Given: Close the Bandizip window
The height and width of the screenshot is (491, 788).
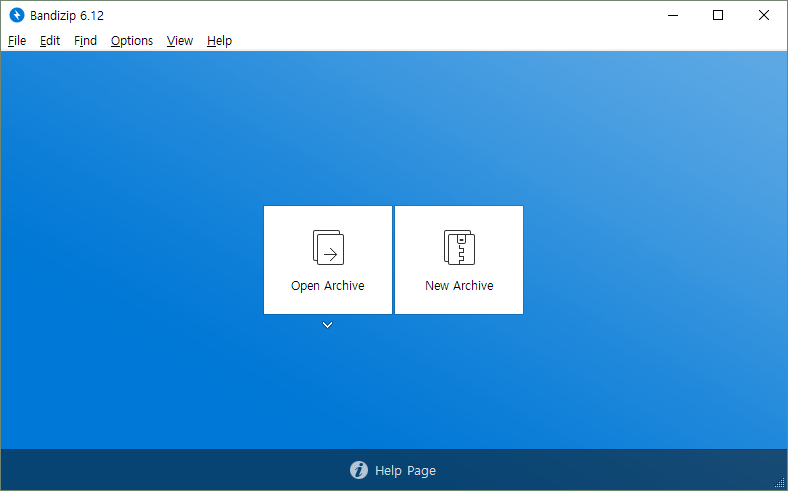Looking at the screenshot, I should [763, 15].
